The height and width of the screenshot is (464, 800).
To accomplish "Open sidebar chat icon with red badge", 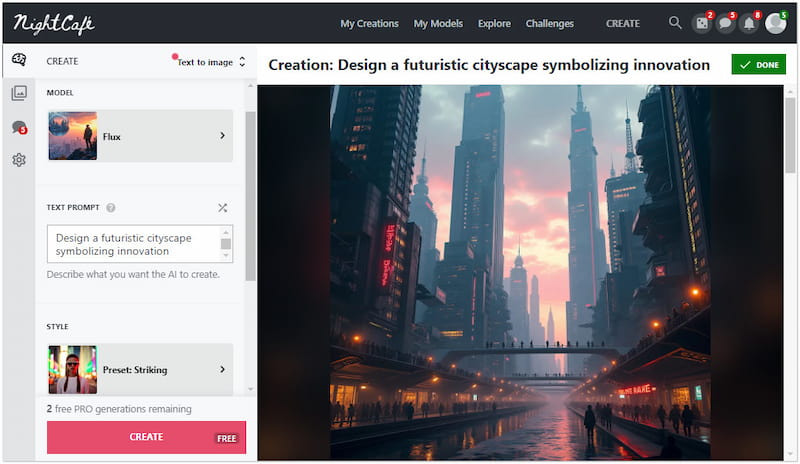I will coord(18,127).
